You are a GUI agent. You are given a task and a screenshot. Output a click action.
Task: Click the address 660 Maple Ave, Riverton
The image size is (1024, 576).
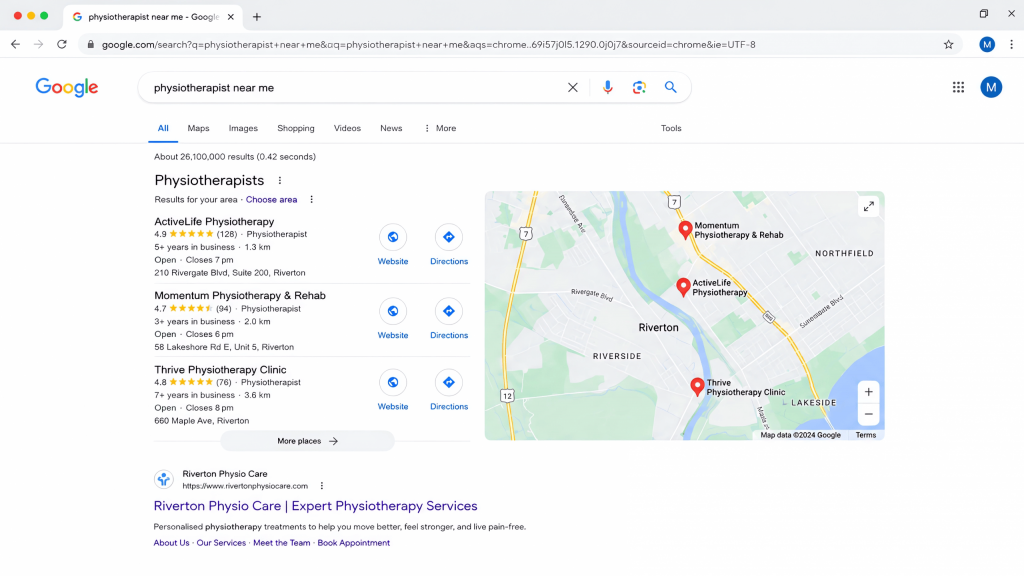click(202, 421)
